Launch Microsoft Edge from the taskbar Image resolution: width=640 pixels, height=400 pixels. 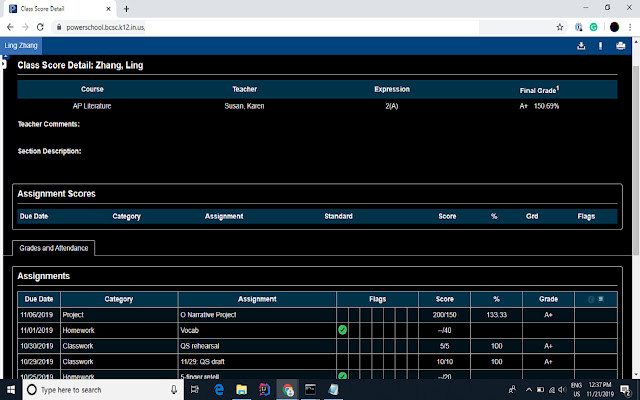point(219,390)
